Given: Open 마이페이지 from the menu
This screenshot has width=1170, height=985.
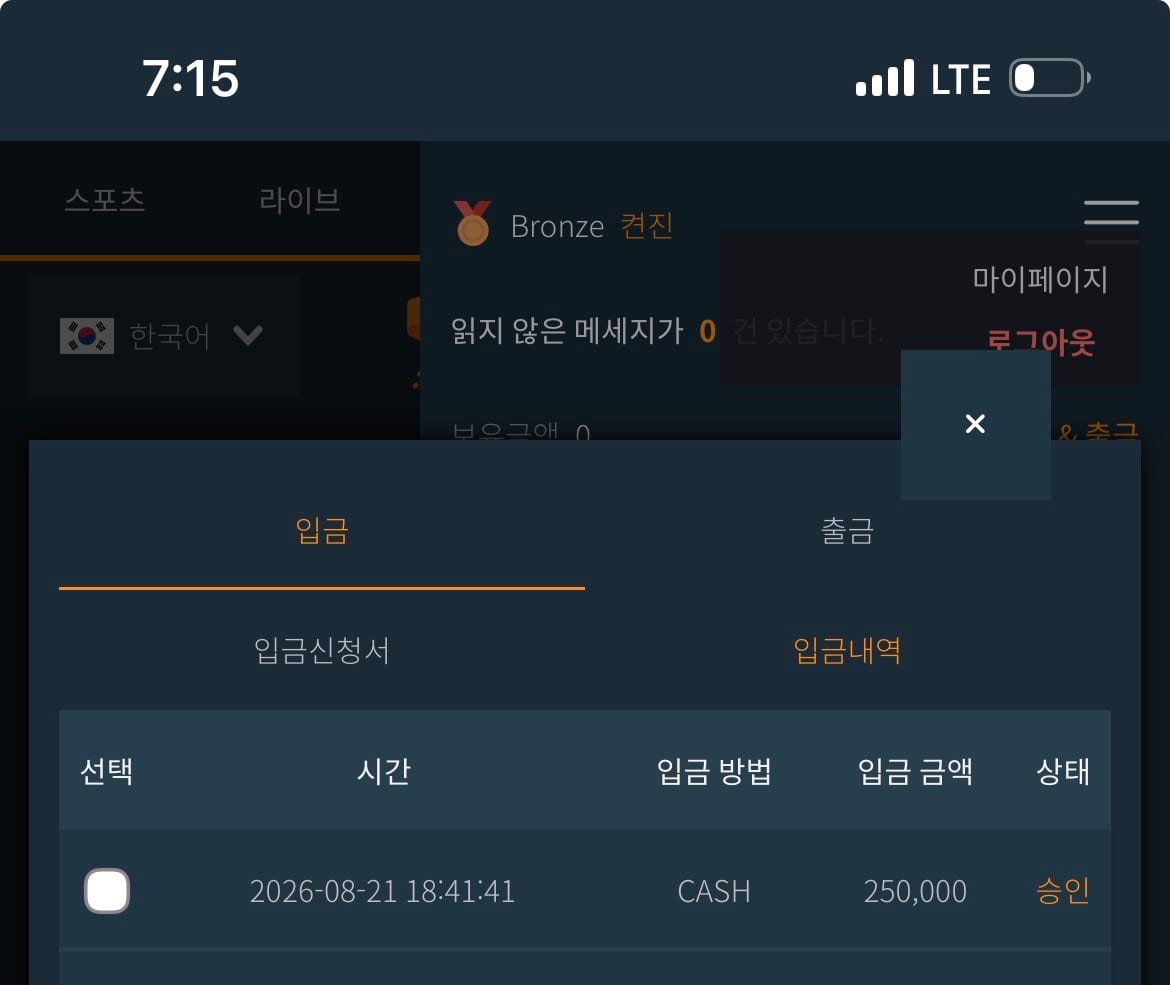Looking at the screenshot, I should 1039,279.
